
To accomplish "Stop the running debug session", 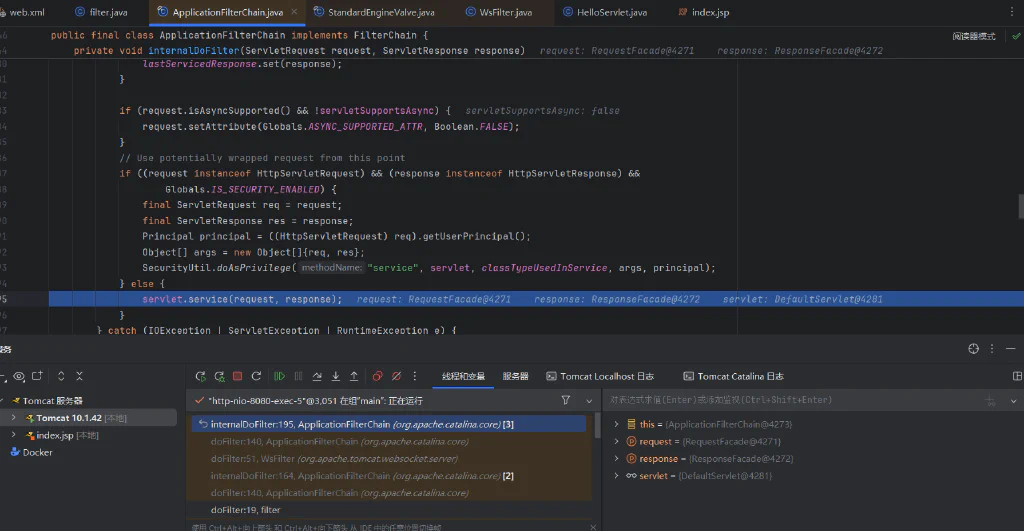I will (x=238, y=376).
